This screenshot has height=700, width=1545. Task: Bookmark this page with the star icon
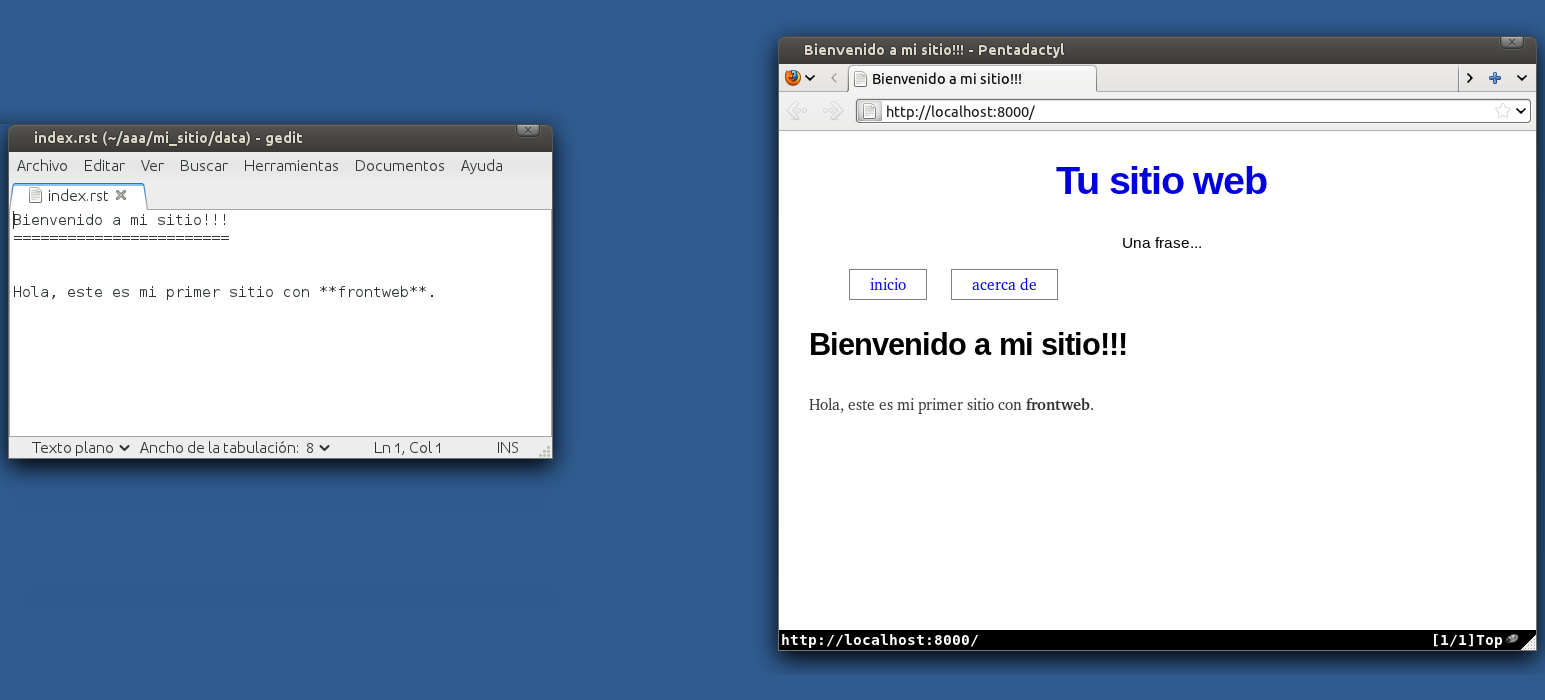(1502, 111)
